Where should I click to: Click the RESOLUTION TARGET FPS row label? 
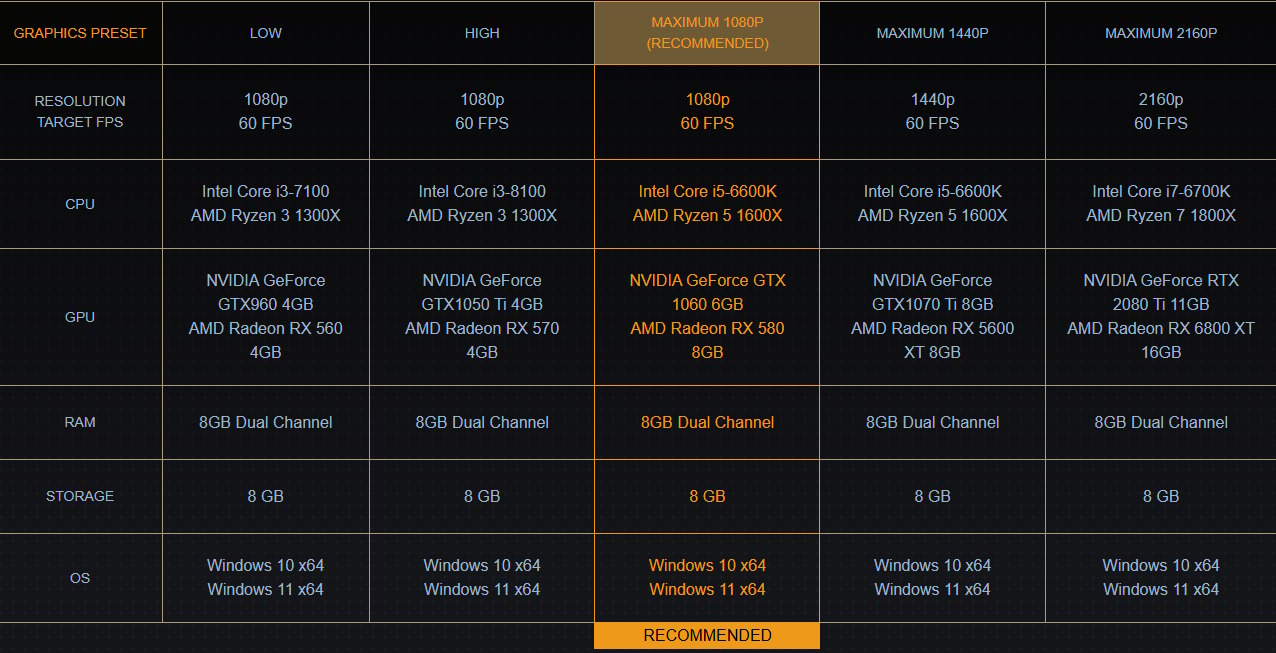tap(80, 112)
